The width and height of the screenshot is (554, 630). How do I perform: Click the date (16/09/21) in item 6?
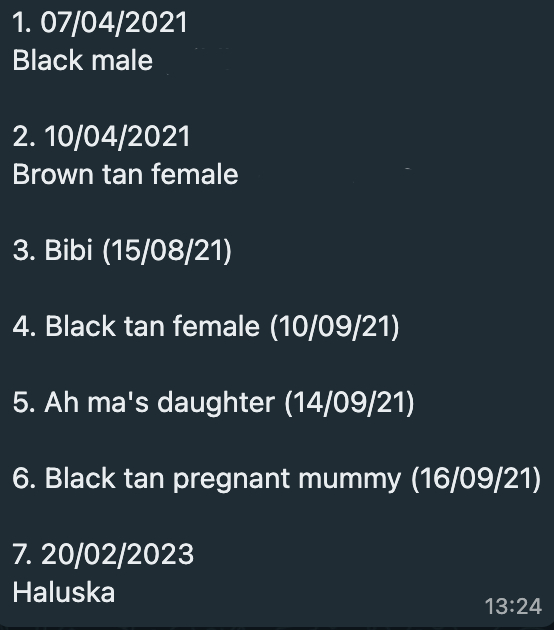pos(476,479)
